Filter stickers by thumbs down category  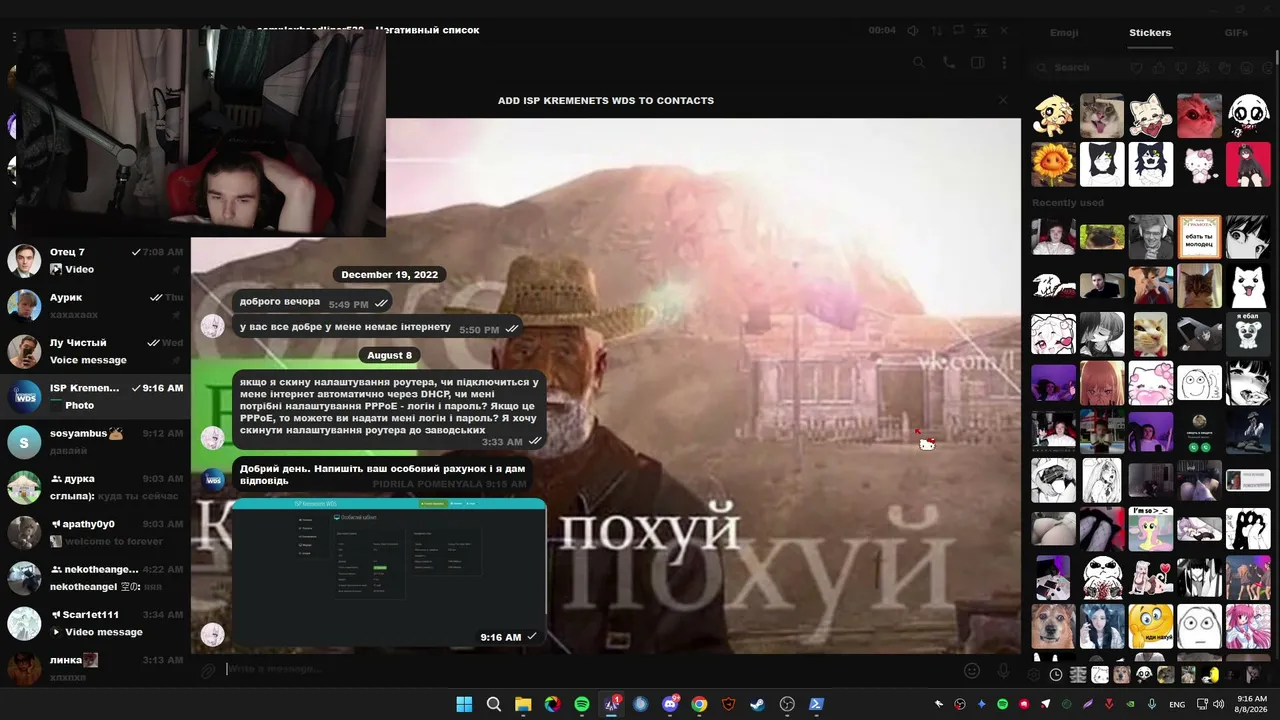tap(1180, 68)
